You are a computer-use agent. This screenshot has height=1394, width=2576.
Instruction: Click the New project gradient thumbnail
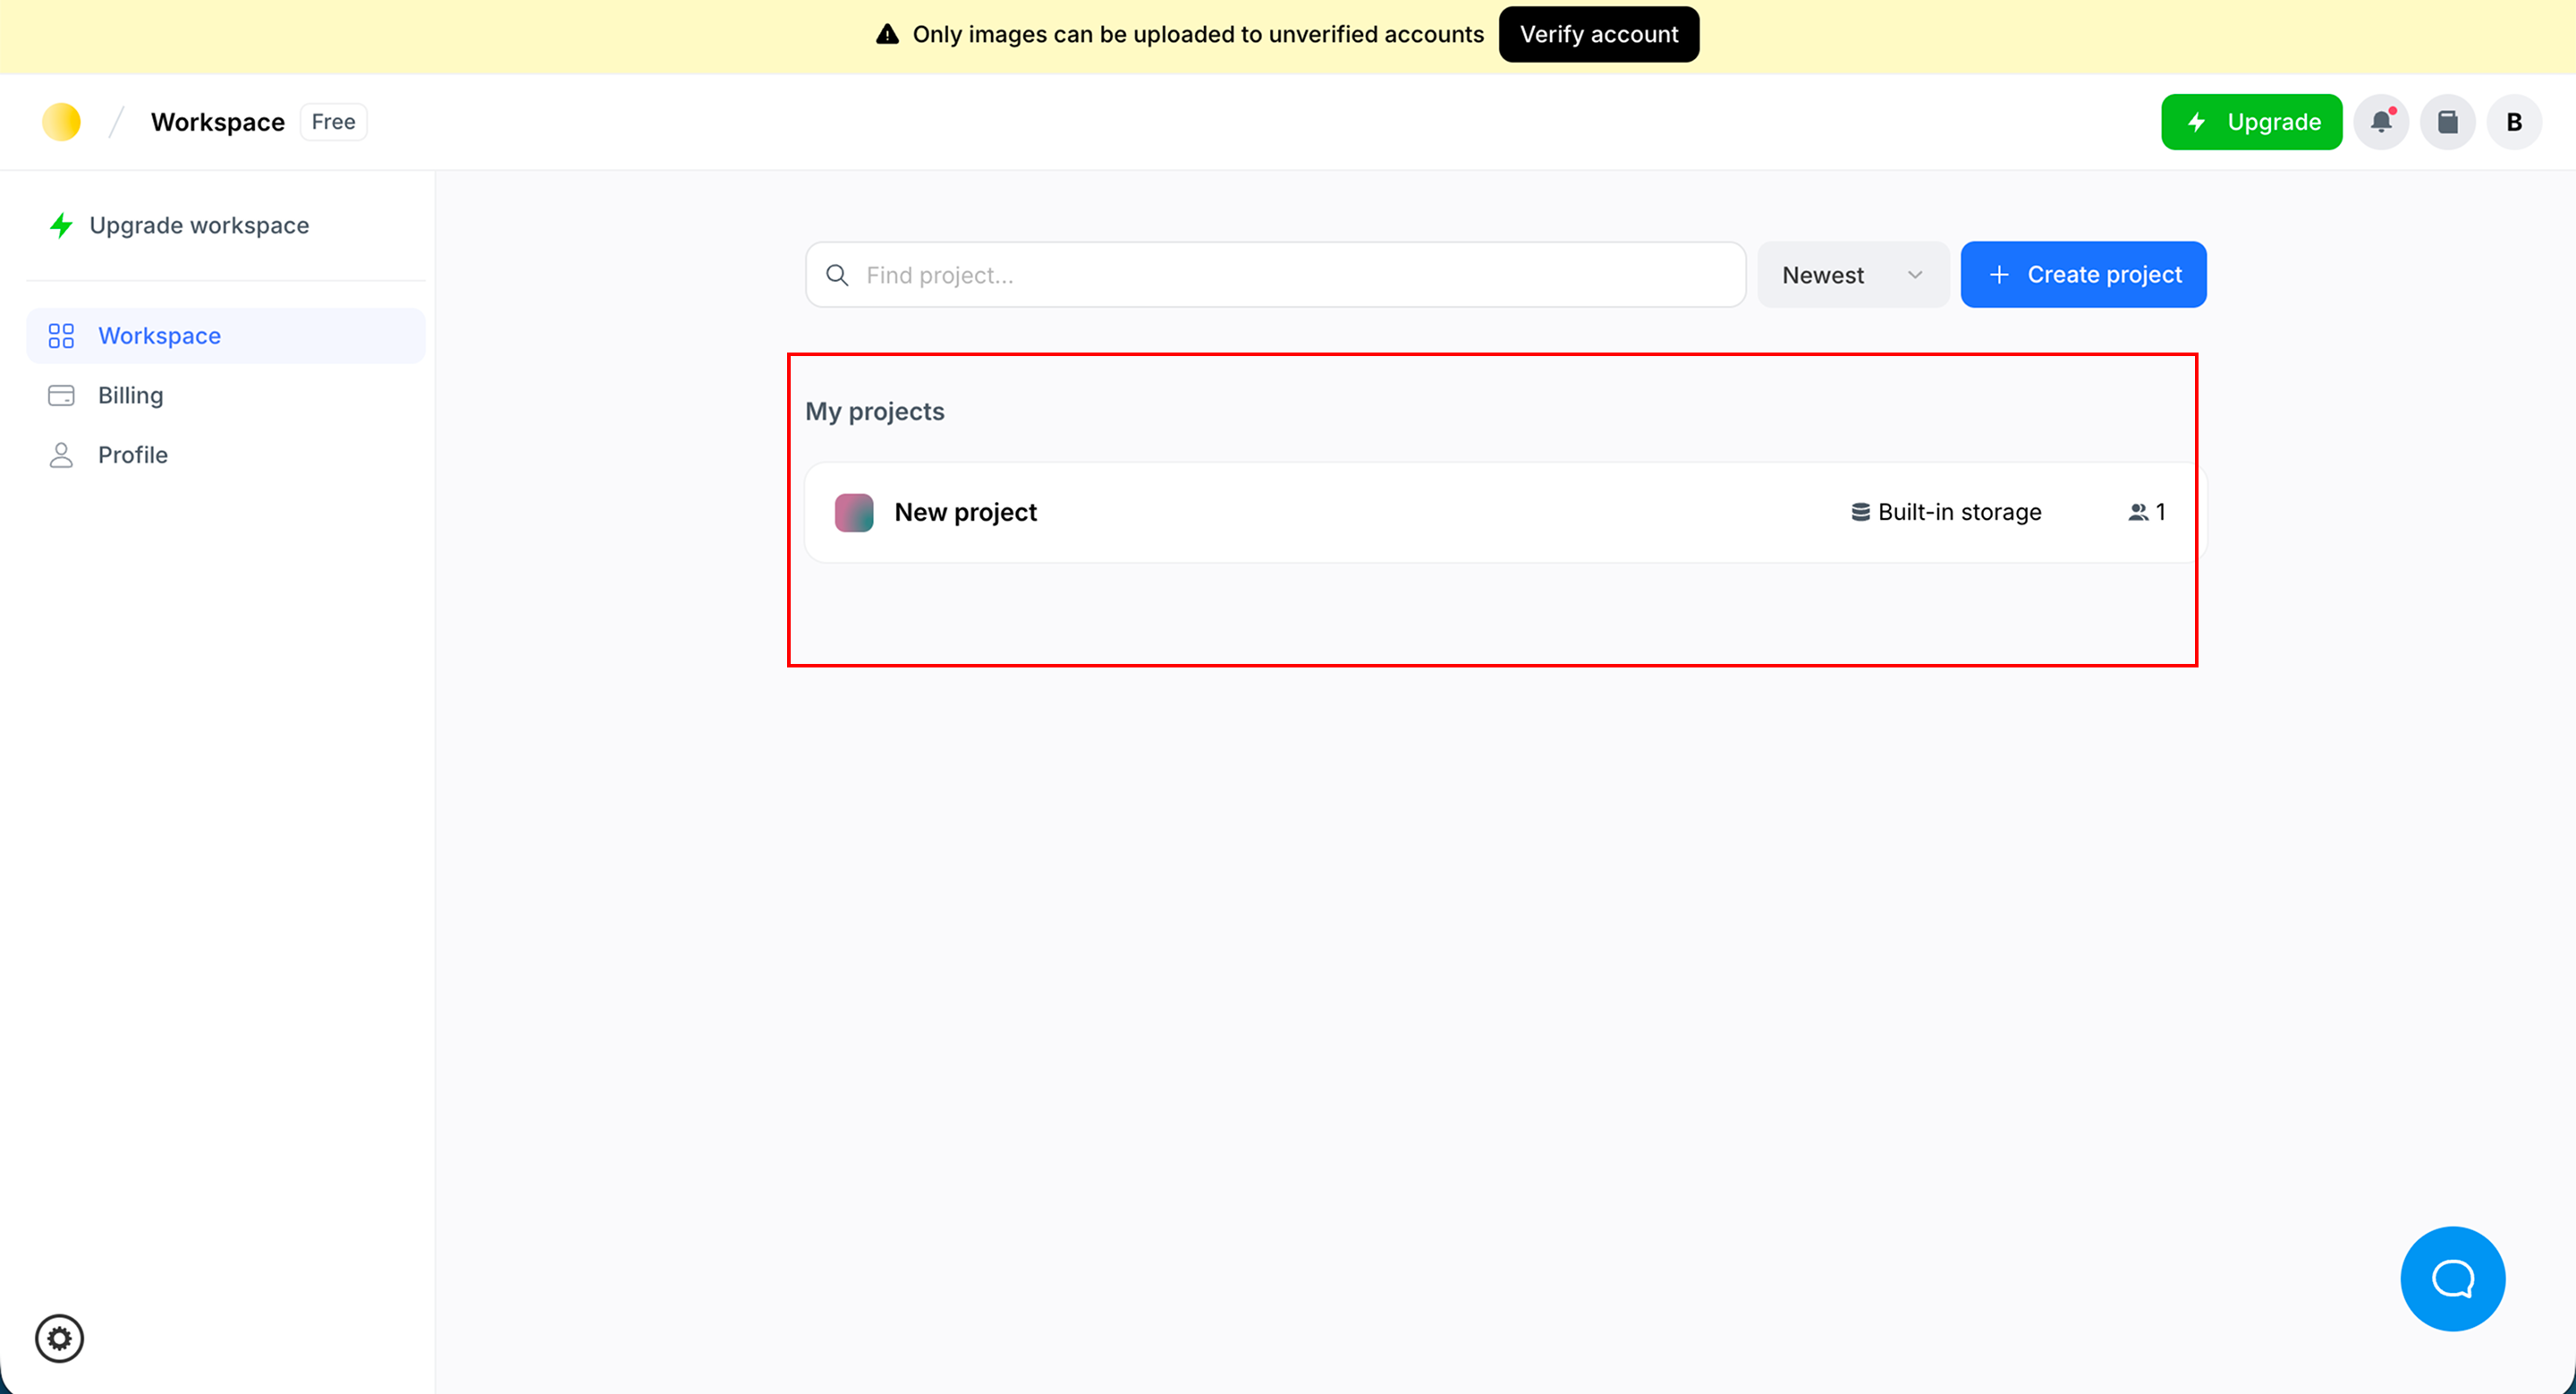(854, 512)
